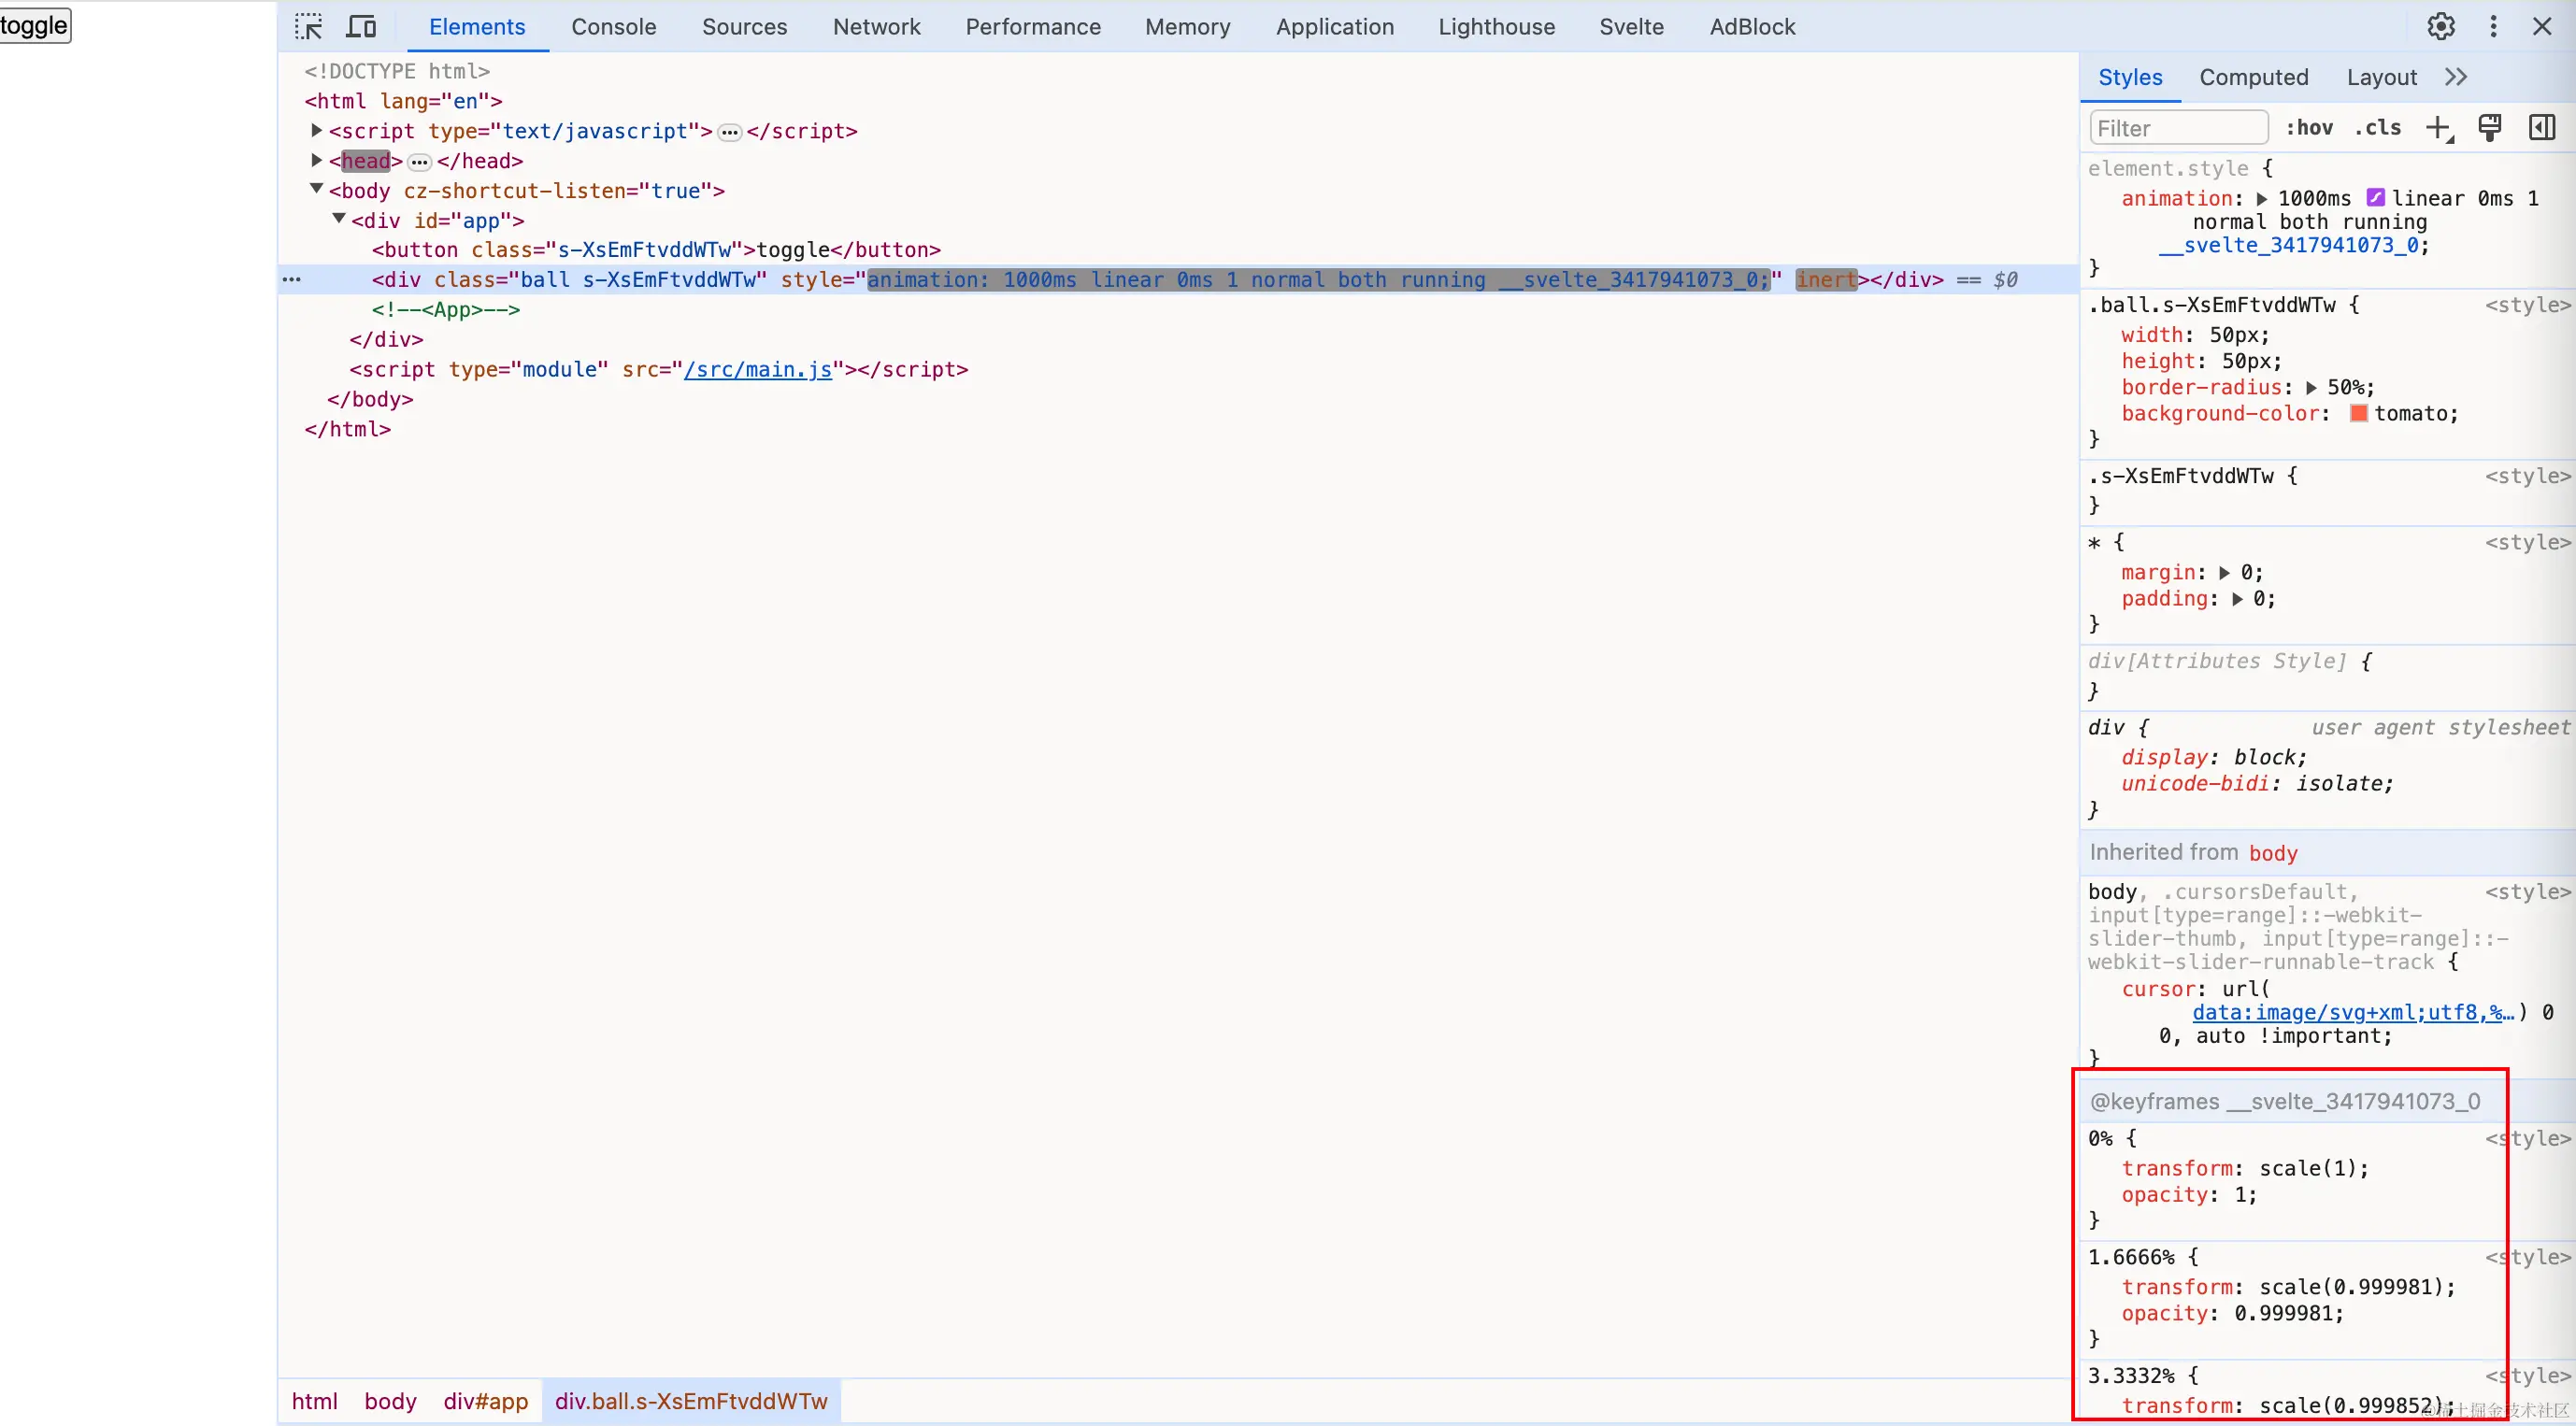Click the new style rule plus icon
Viewport: 2576px width, 1426px height.
coord(2438,128)
